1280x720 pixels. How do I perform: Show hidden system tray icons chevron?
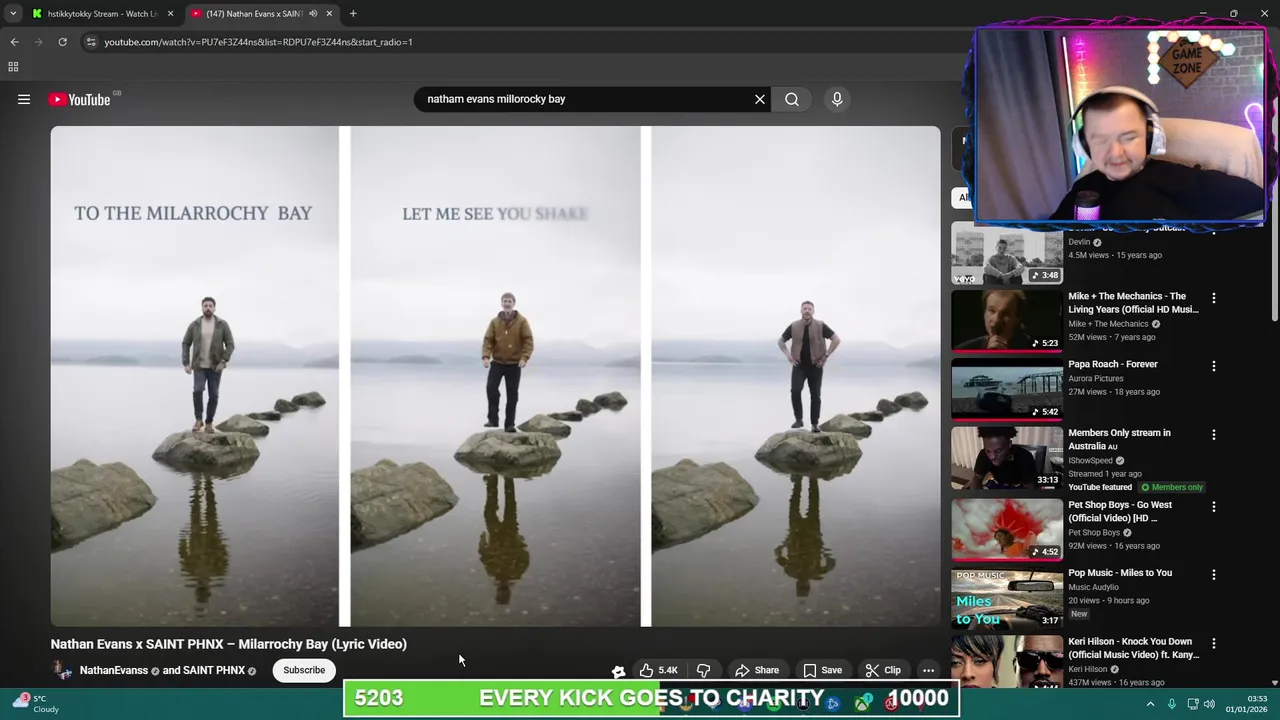tap(1150, 704)
